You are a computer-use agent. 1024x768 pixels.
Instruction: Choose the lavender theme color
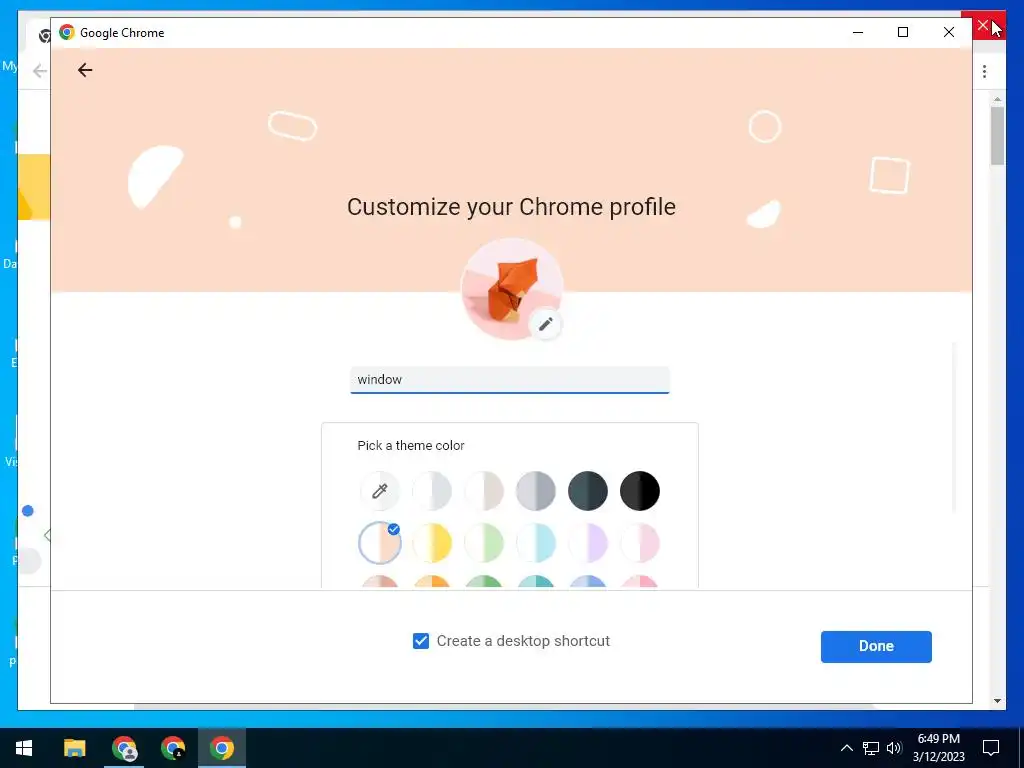point(588,543)
